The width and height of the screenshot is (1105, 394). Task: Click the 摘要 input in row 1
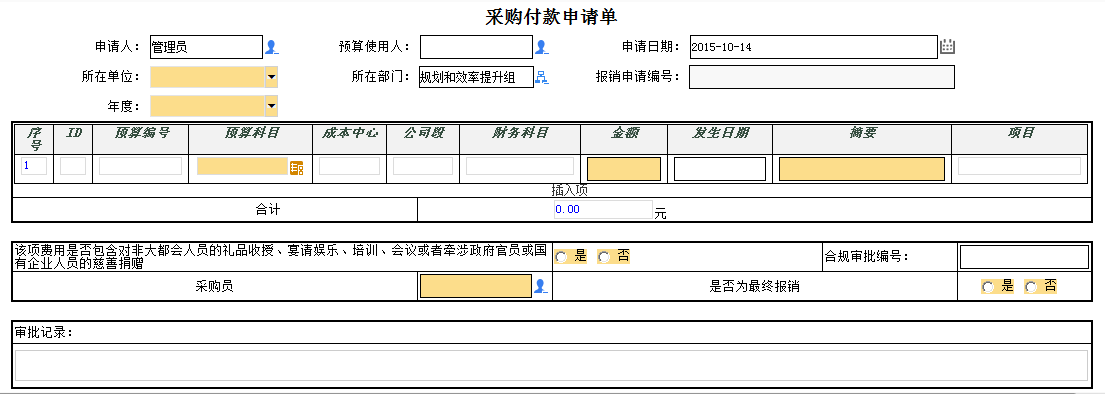click(862, 169)
